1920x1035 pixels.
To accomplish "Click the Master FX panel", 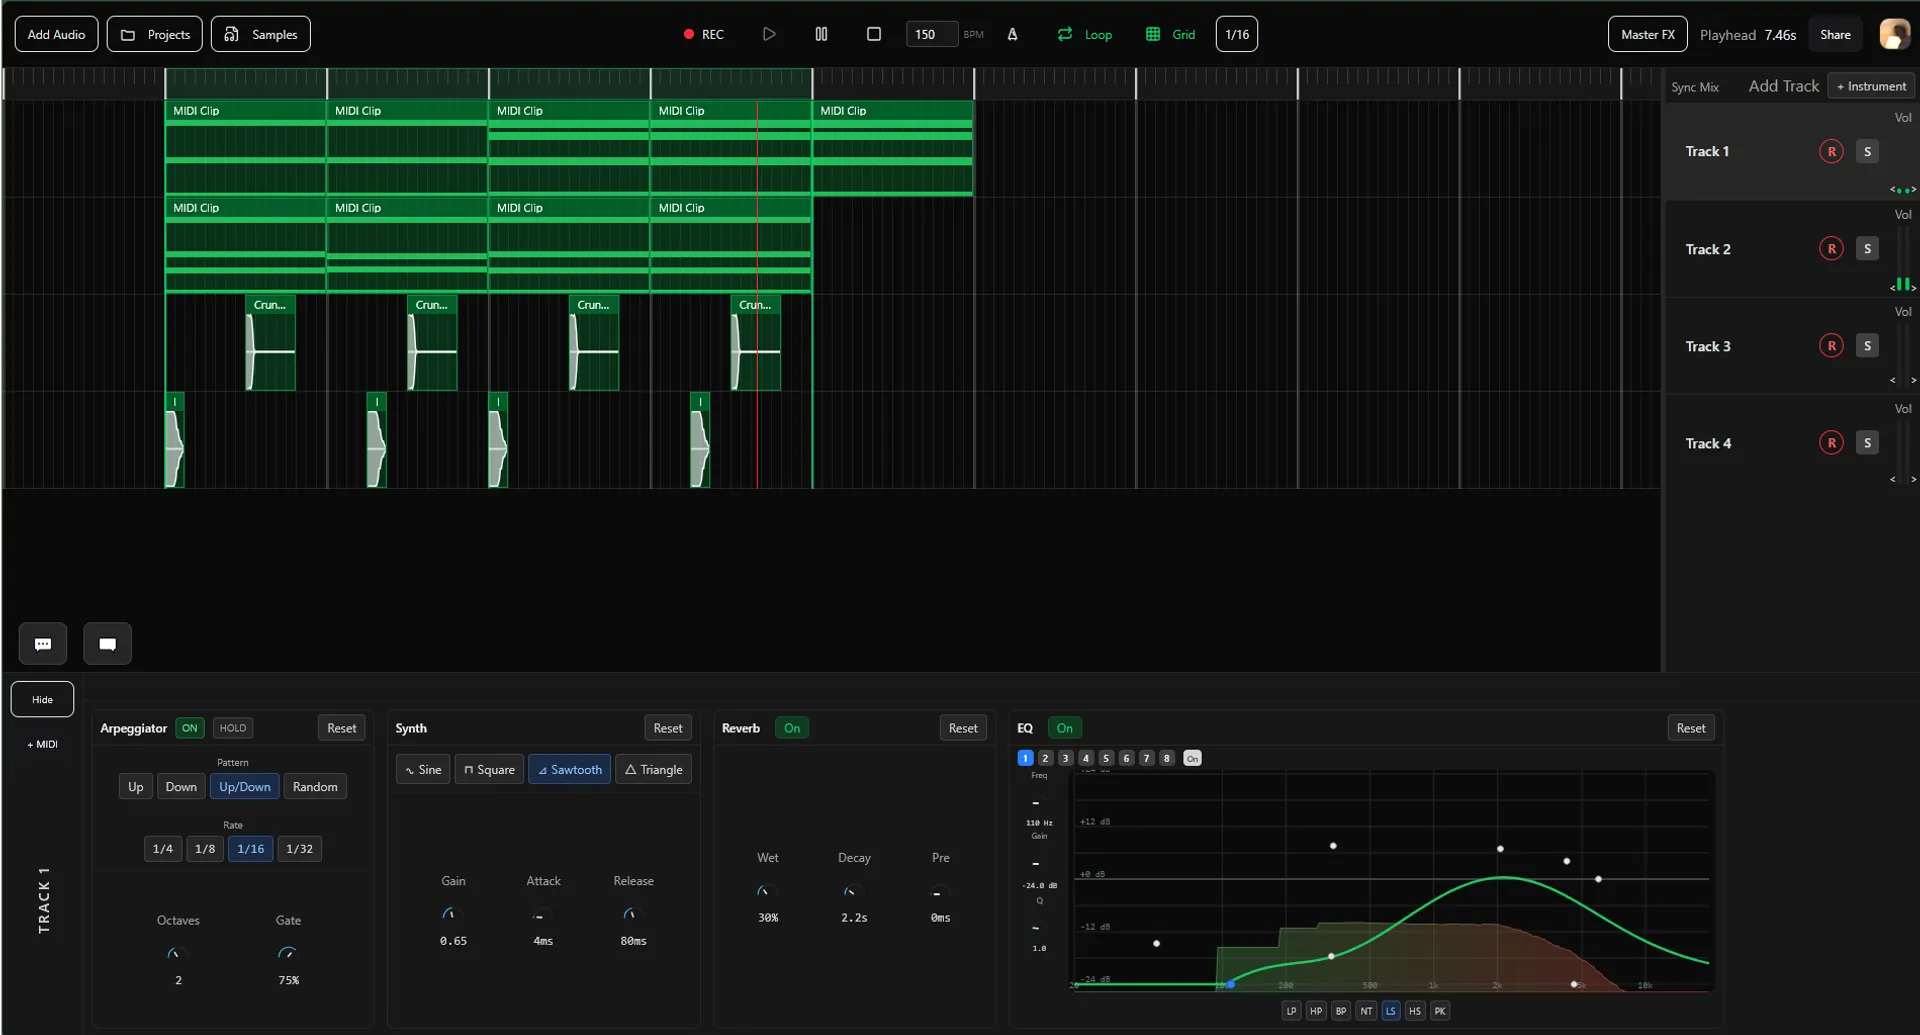I will click(1647, 33).
